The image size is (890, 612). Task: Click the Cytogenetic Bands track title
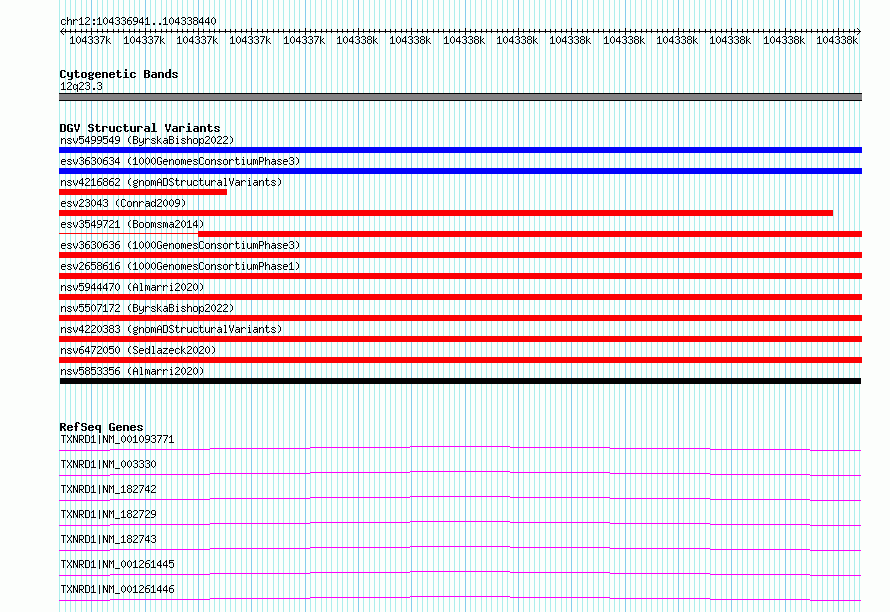pyautogui.click(x=119, y=74)
